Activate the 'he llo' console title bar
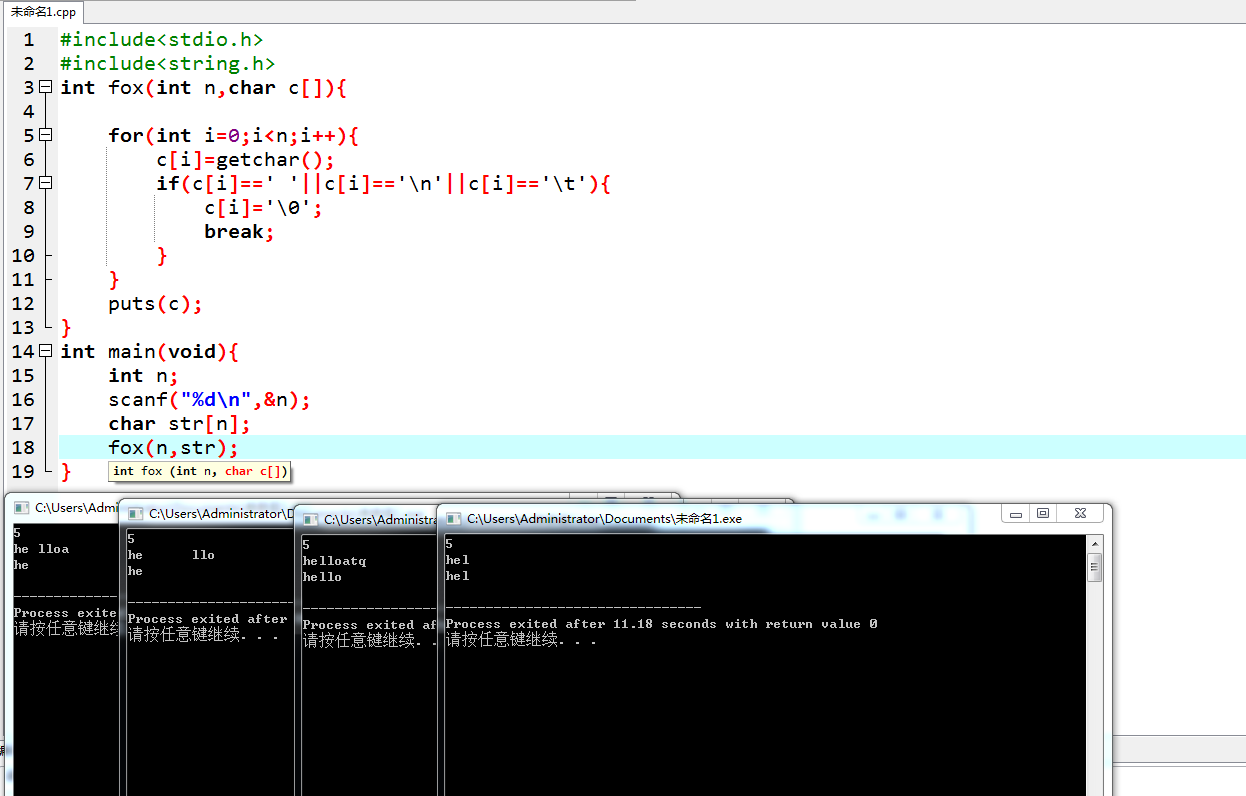The image size is (1246, 796). coord(208,514)
